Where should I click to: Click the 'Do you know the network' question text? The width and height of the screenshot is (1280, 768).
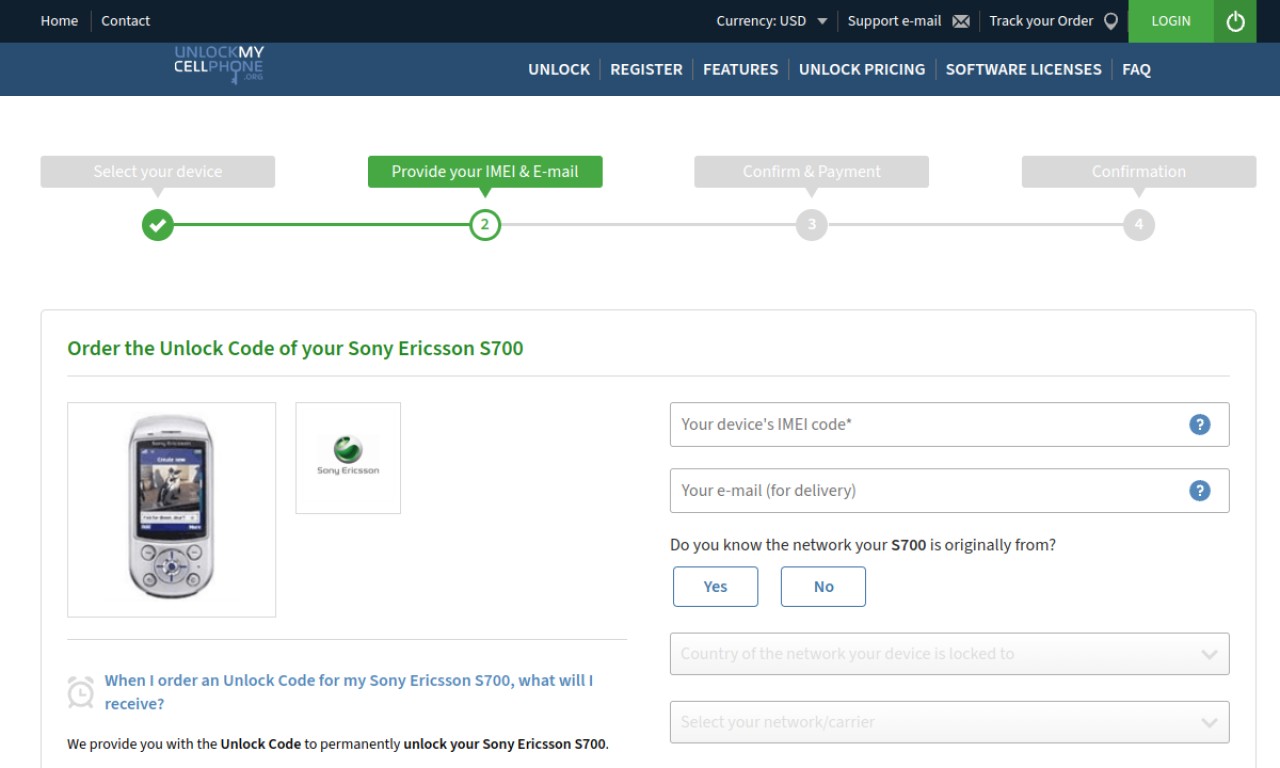pyautogui.click(x=863, y=545)
